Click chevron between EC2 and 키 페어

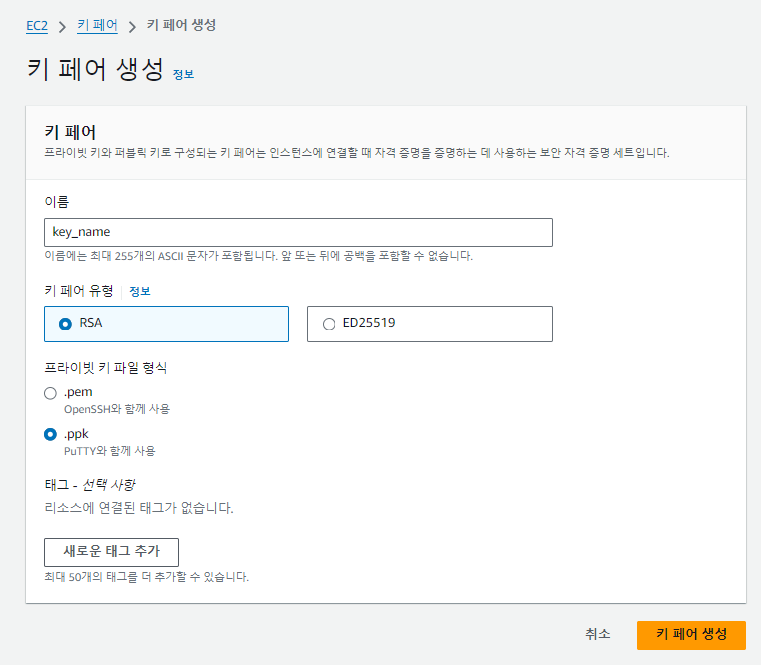click(x=62, y=26)
